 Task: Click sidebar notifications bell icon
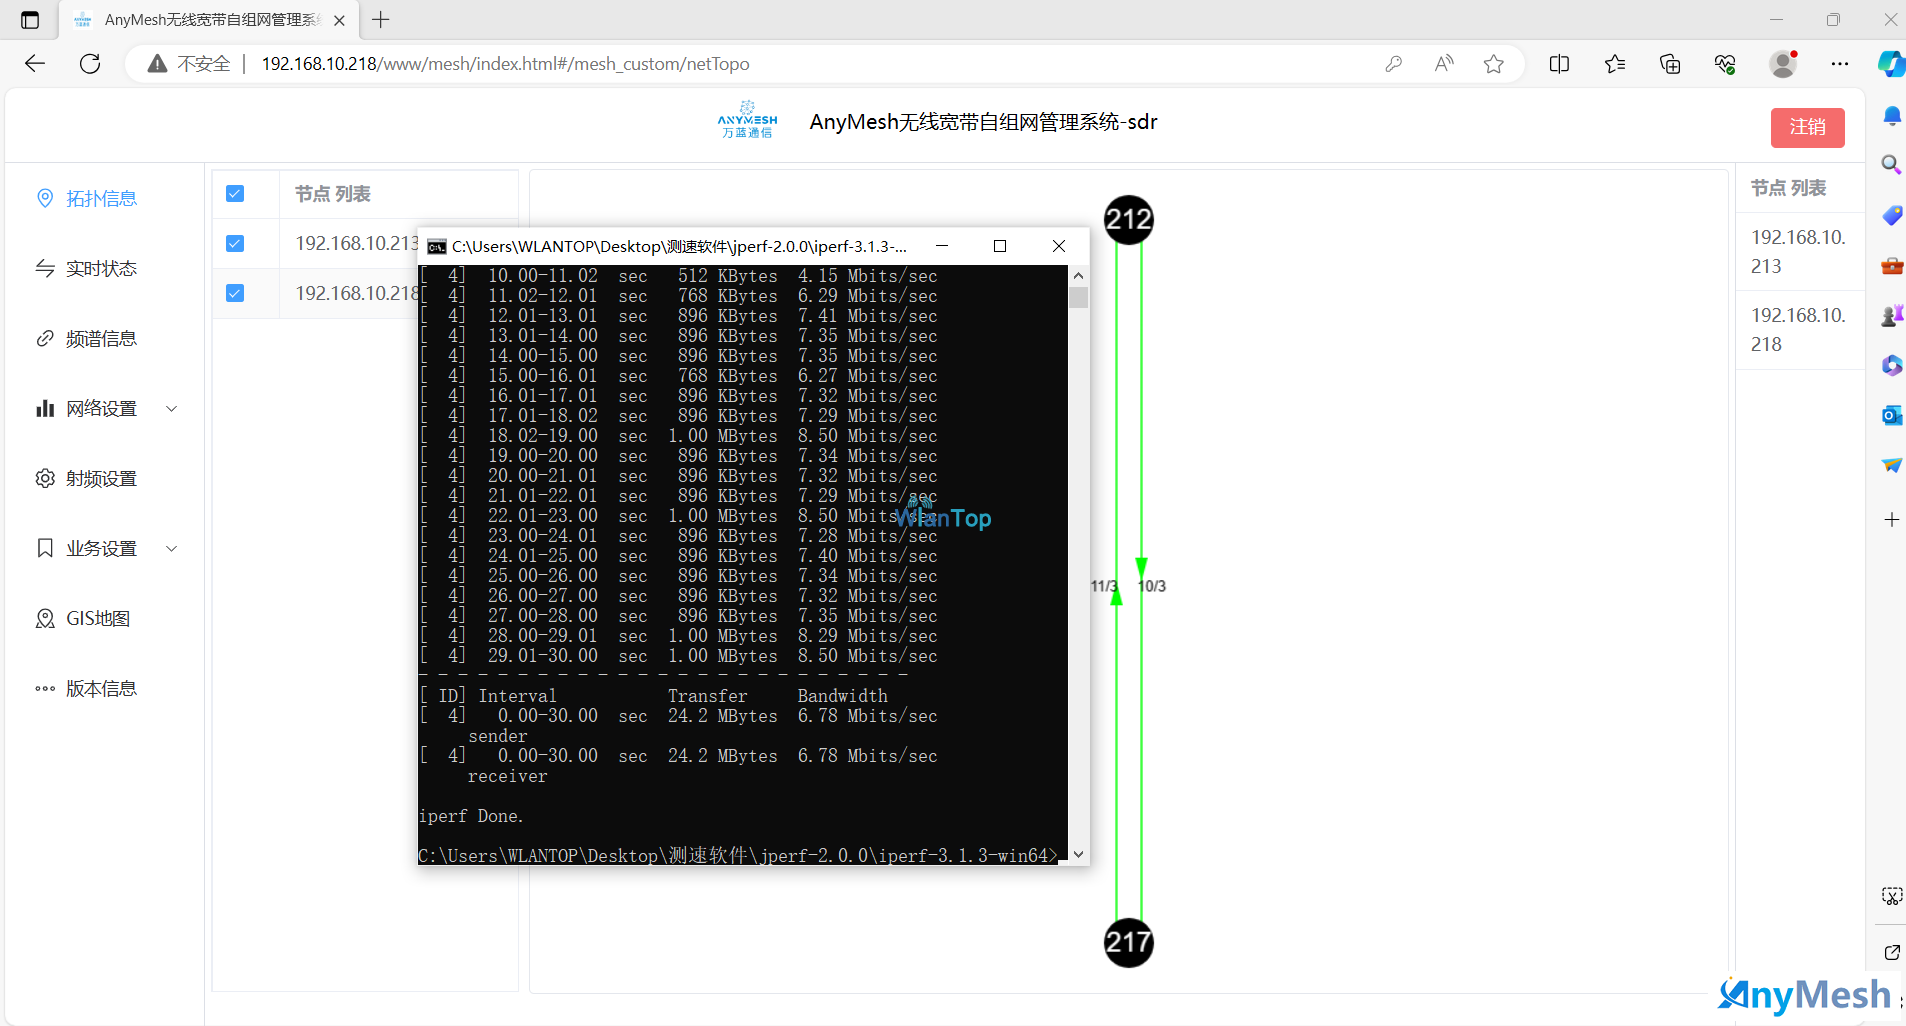click(1892, 116)
